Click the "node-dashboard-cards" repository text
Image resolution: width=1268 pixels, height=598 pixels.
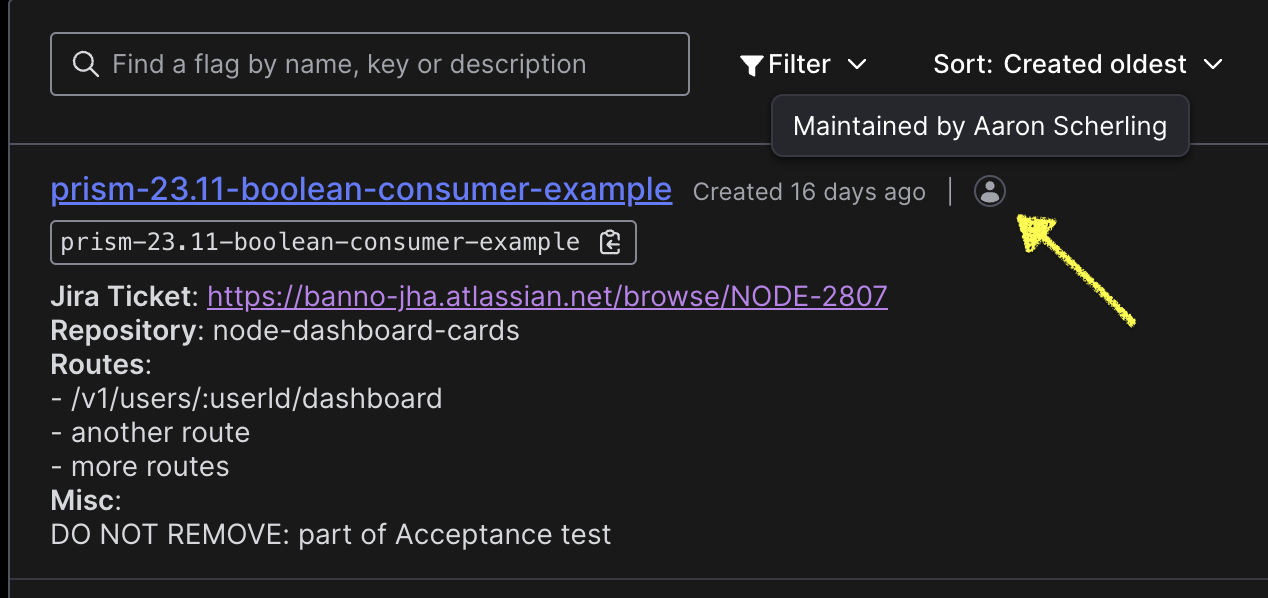coord(366,331)
